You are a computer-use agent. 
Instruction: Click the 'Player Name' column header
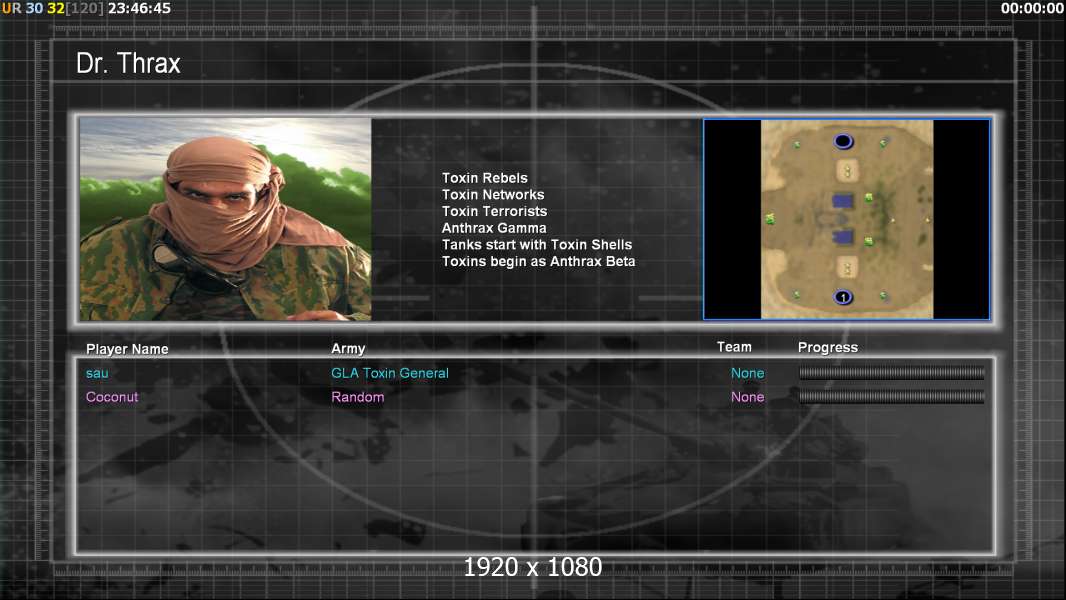[127, 349]
